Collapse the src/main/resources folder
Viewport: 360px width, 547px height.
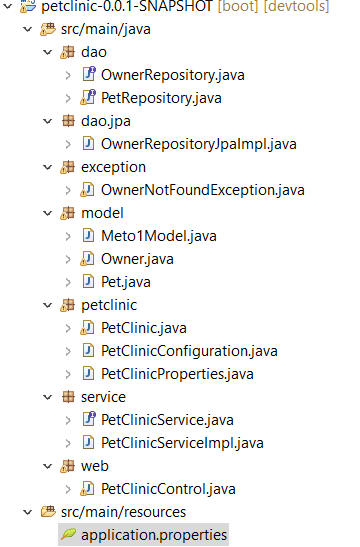click(27, 512)
